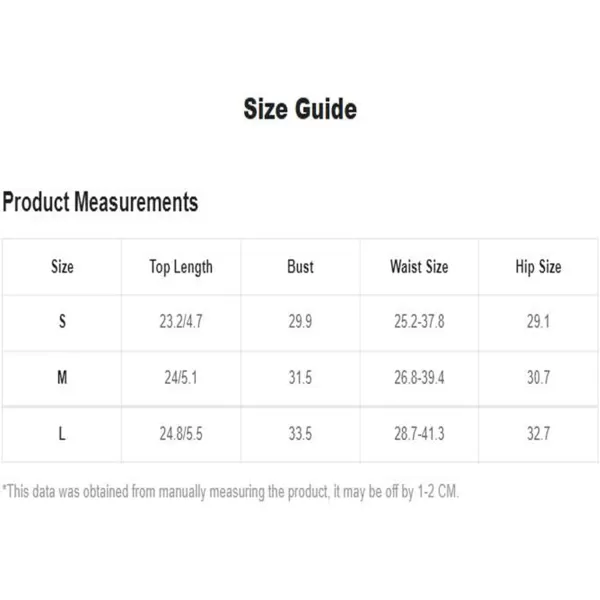Click the 23.2/4.7 top length cell
This screenshot has width=600, height=600.
click(x=181, y=321)
